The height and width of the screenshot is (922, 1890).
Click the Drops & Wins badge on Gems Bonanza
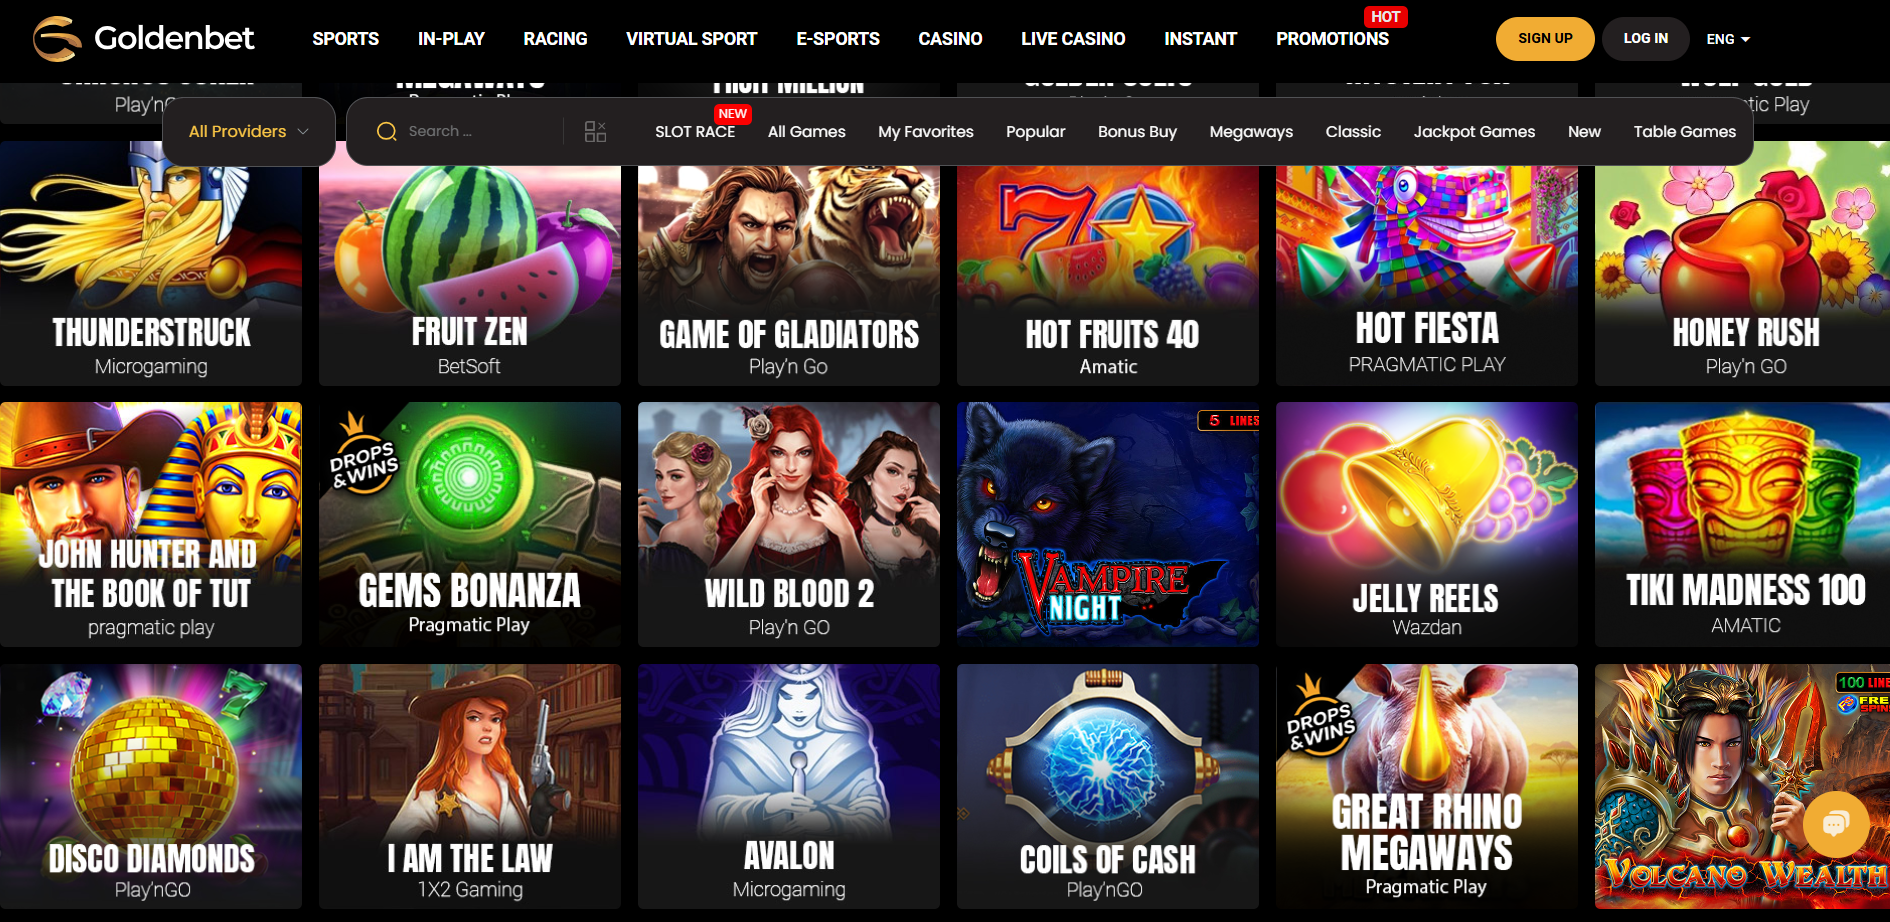363,454
